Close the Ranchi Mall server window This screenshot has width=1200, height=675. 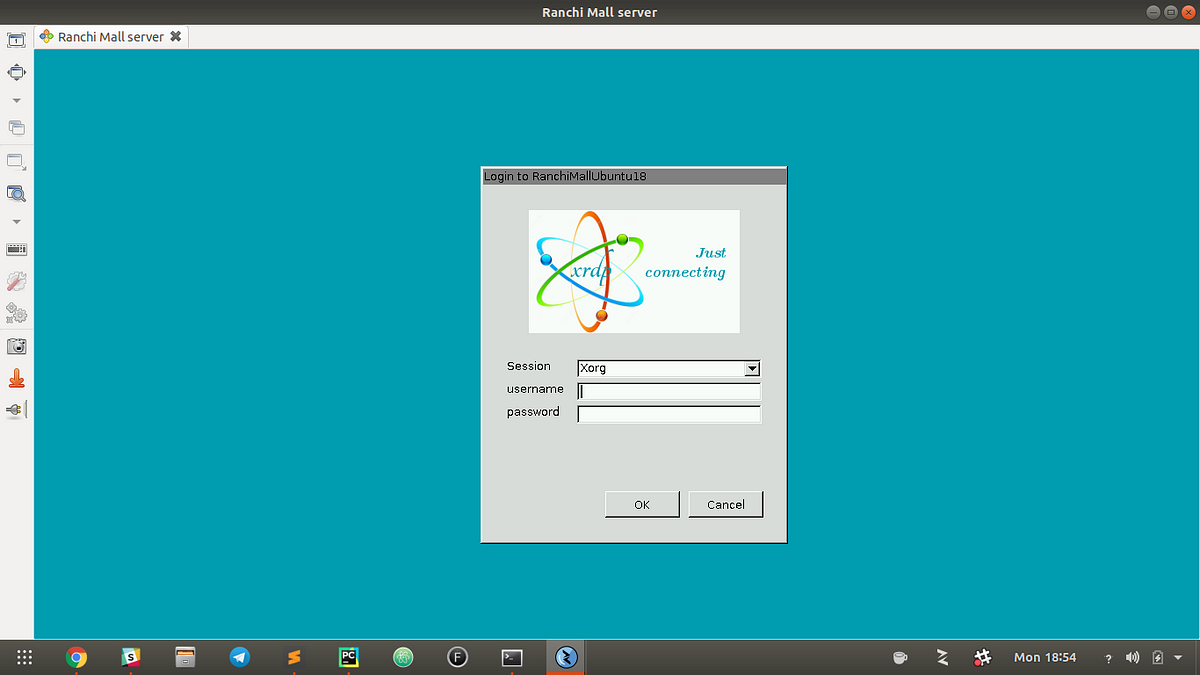1188,11
